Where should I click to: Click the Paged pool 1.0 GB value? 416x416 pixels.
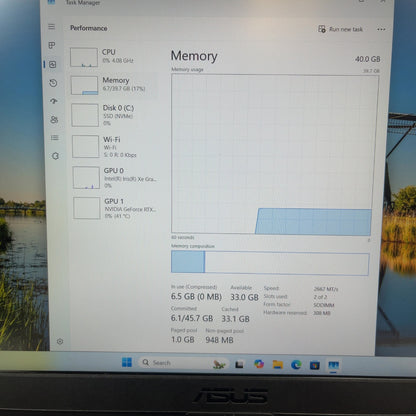(x=182, y=339)
